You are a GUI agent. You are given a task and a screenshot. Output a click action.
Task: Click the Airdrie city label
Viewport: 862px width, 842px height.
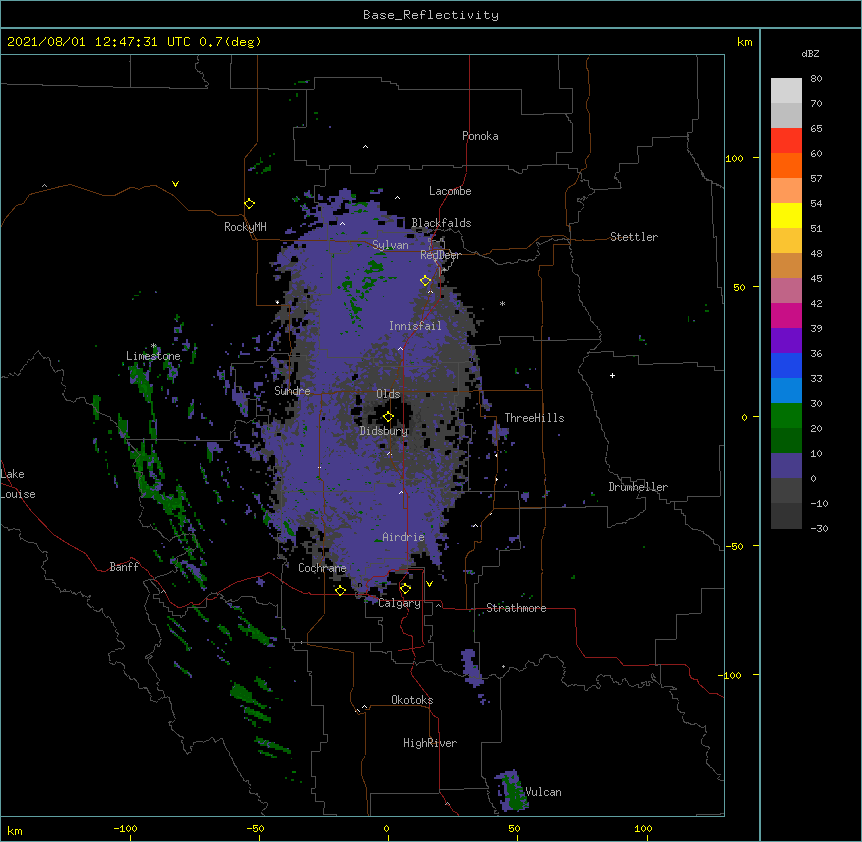click(403, 537)
